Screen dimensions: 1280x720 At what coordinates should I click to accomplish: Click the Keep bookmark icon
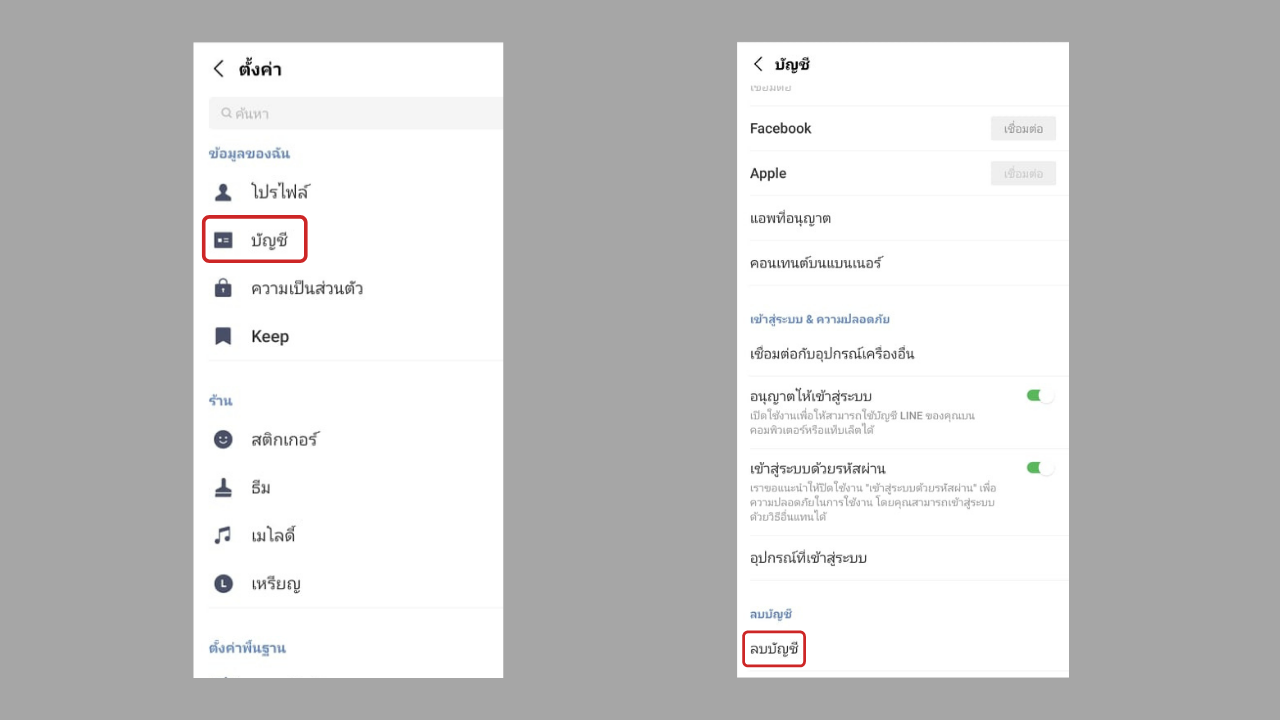(x=223, y=336)
